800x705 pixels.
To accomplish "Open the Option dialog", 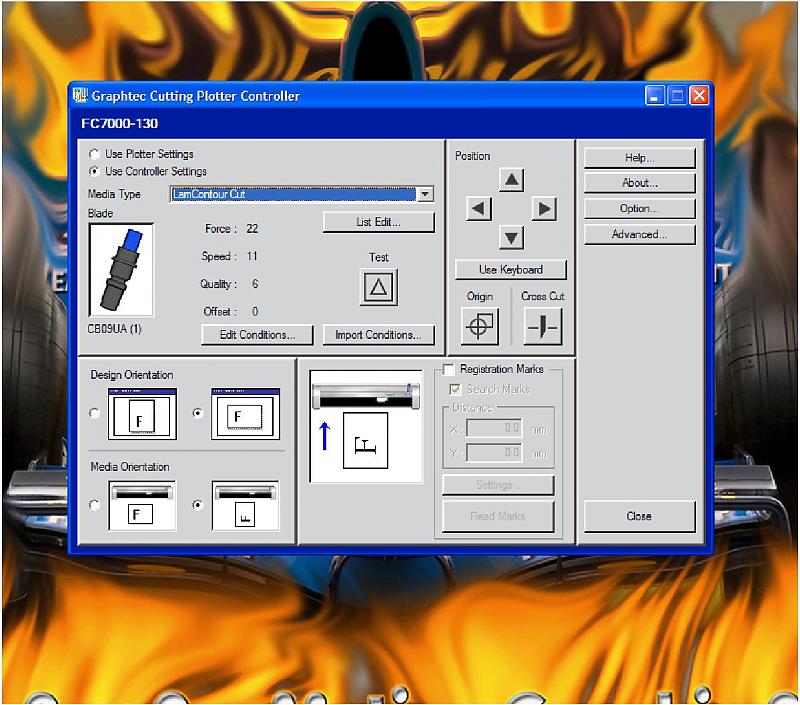I will pos(639,209).
